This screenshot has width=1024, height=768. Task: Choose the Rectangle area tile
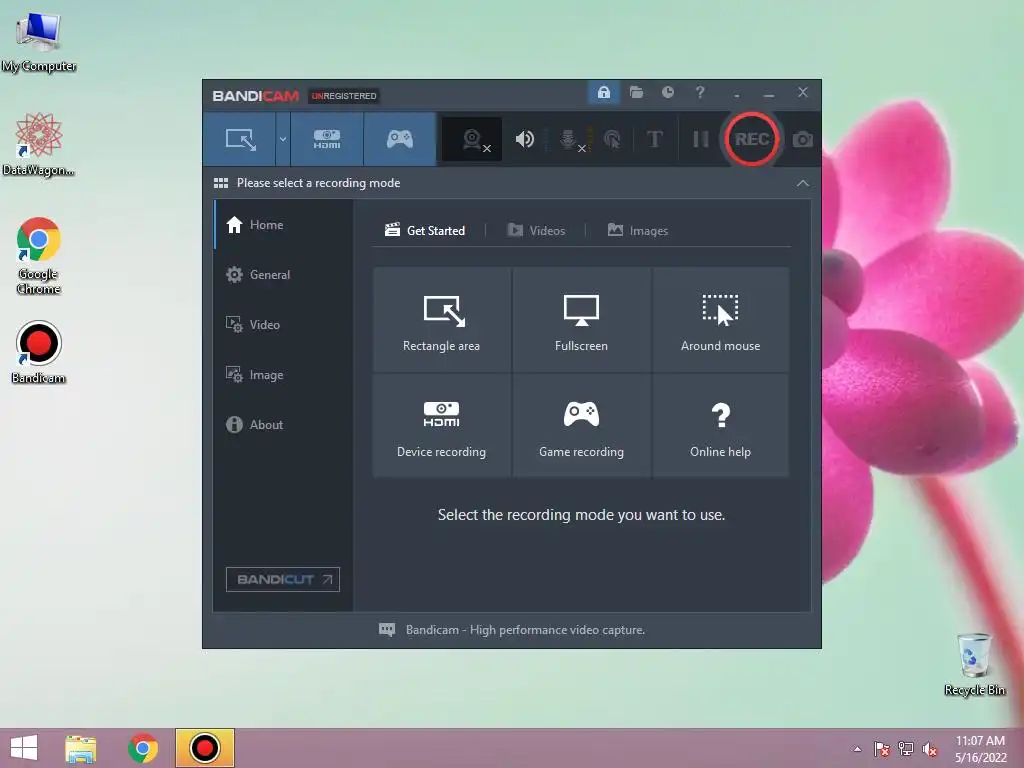point(441,319)
